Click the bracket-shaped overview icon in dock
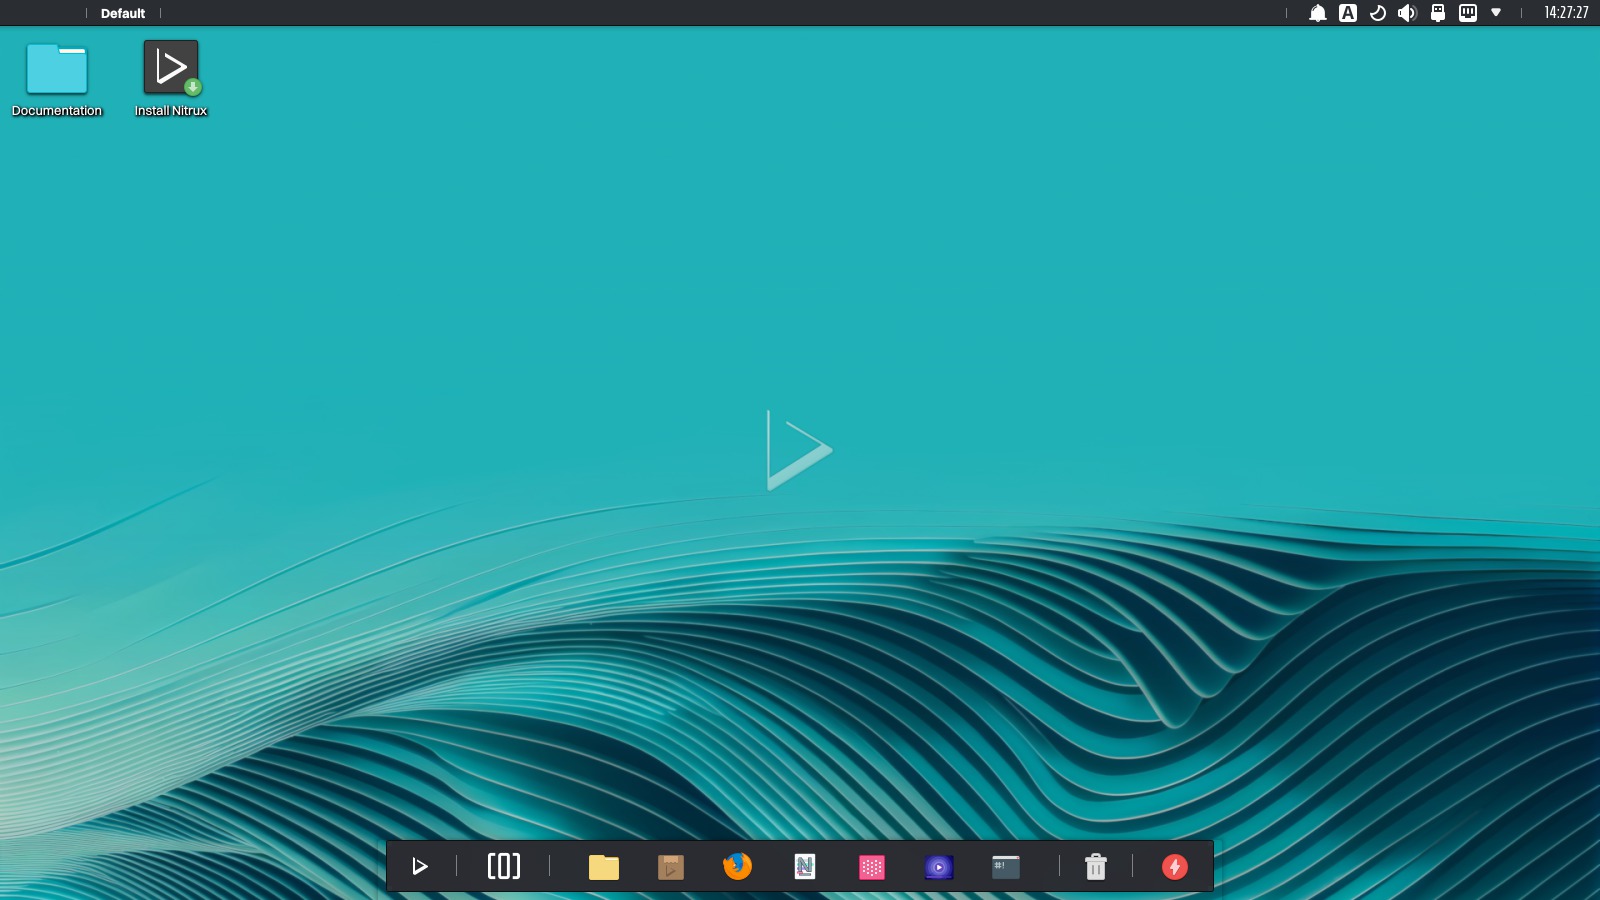This screenshot has height=900, width=1600. point(504,866)
